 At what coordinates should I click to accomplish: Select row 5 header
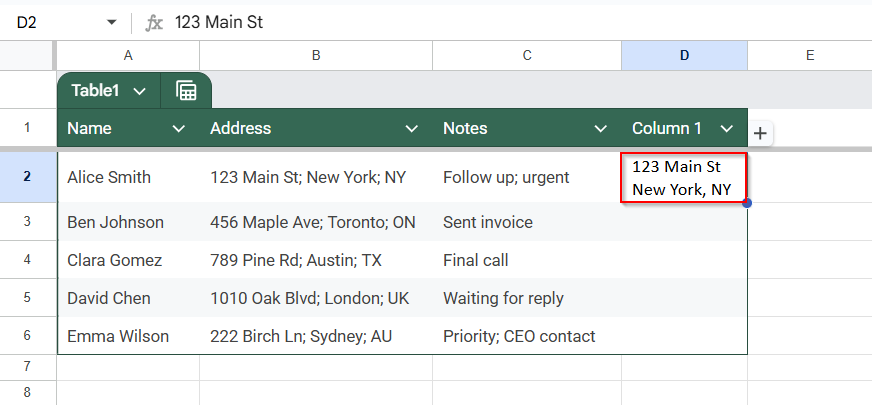(27, 298)
